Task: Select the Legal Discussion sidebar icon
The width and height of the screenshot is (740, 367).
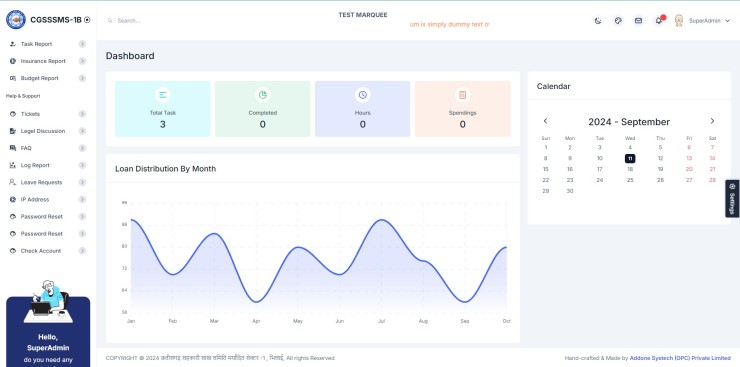Action: (x=13, y=131)
